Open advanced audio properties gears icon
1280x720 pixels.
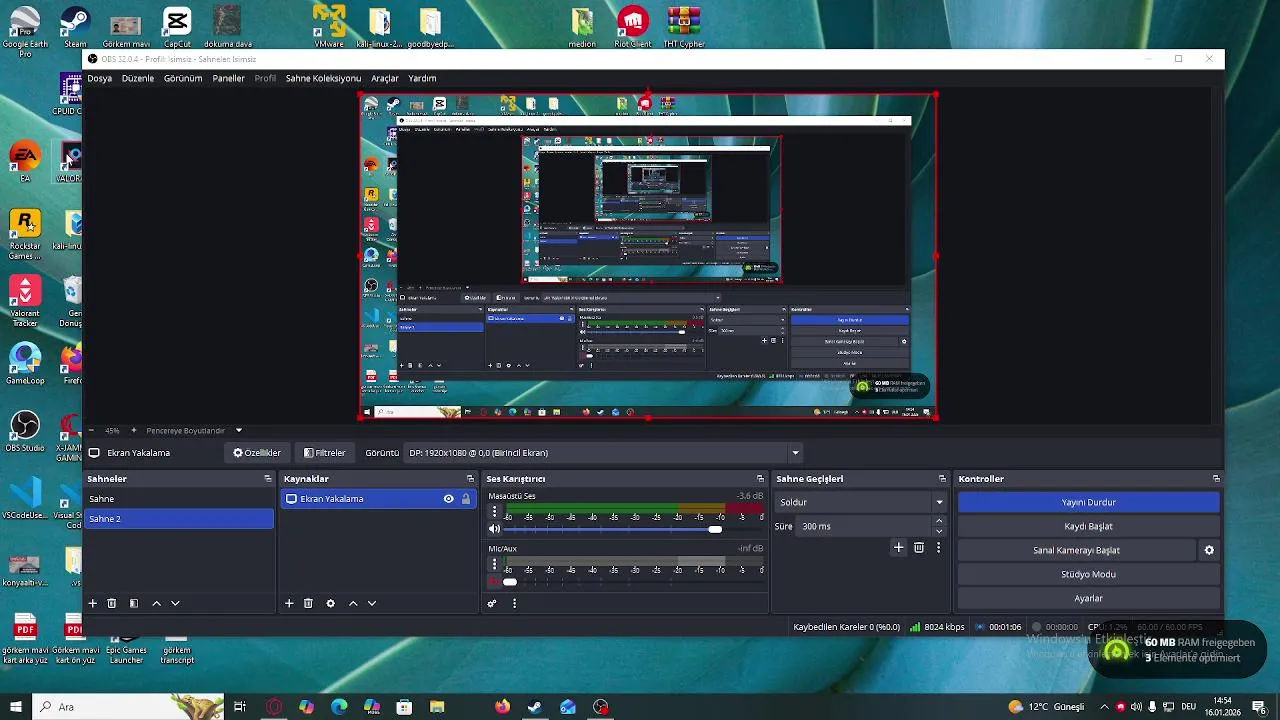pos(492,603)
